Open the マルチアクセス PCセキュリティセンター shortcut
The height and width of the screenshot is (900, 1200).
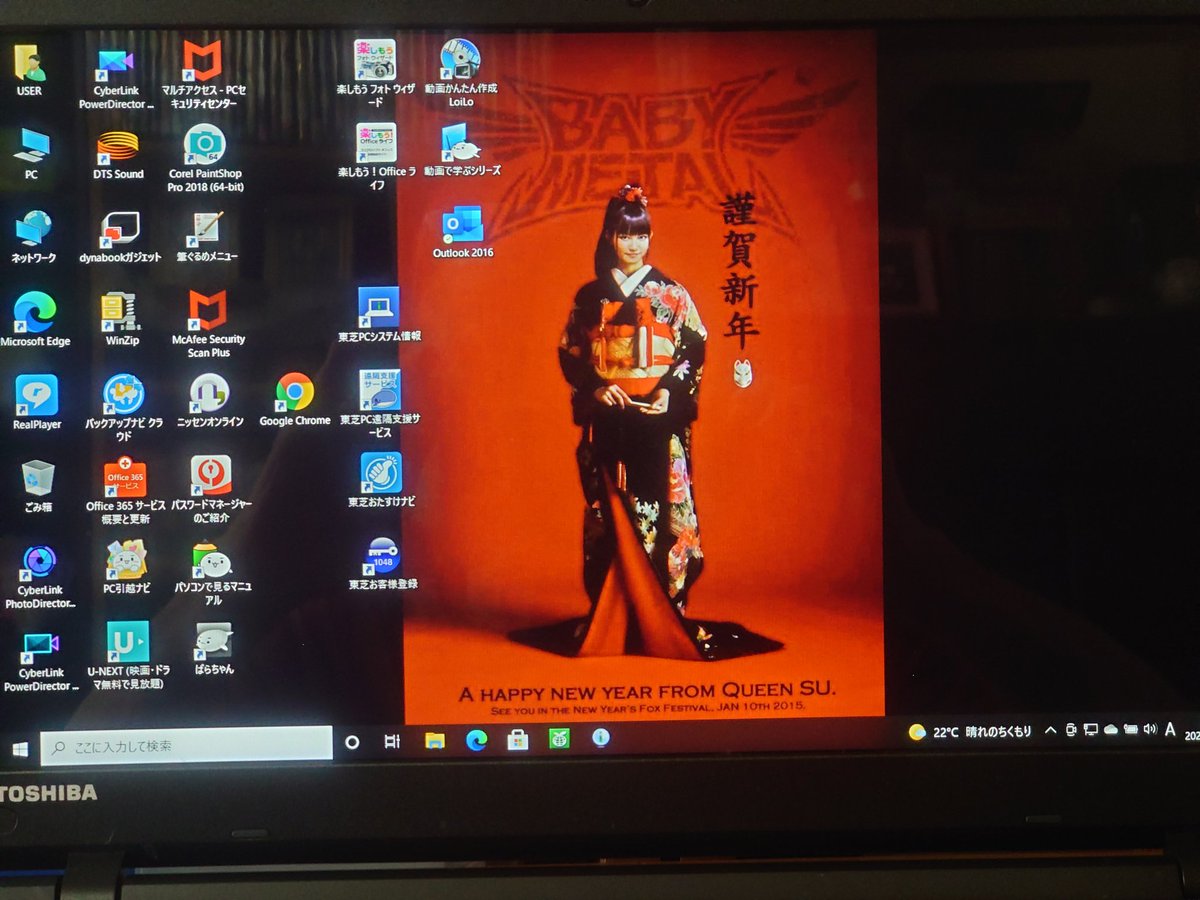pyautogui.click(x=203, y=74)
